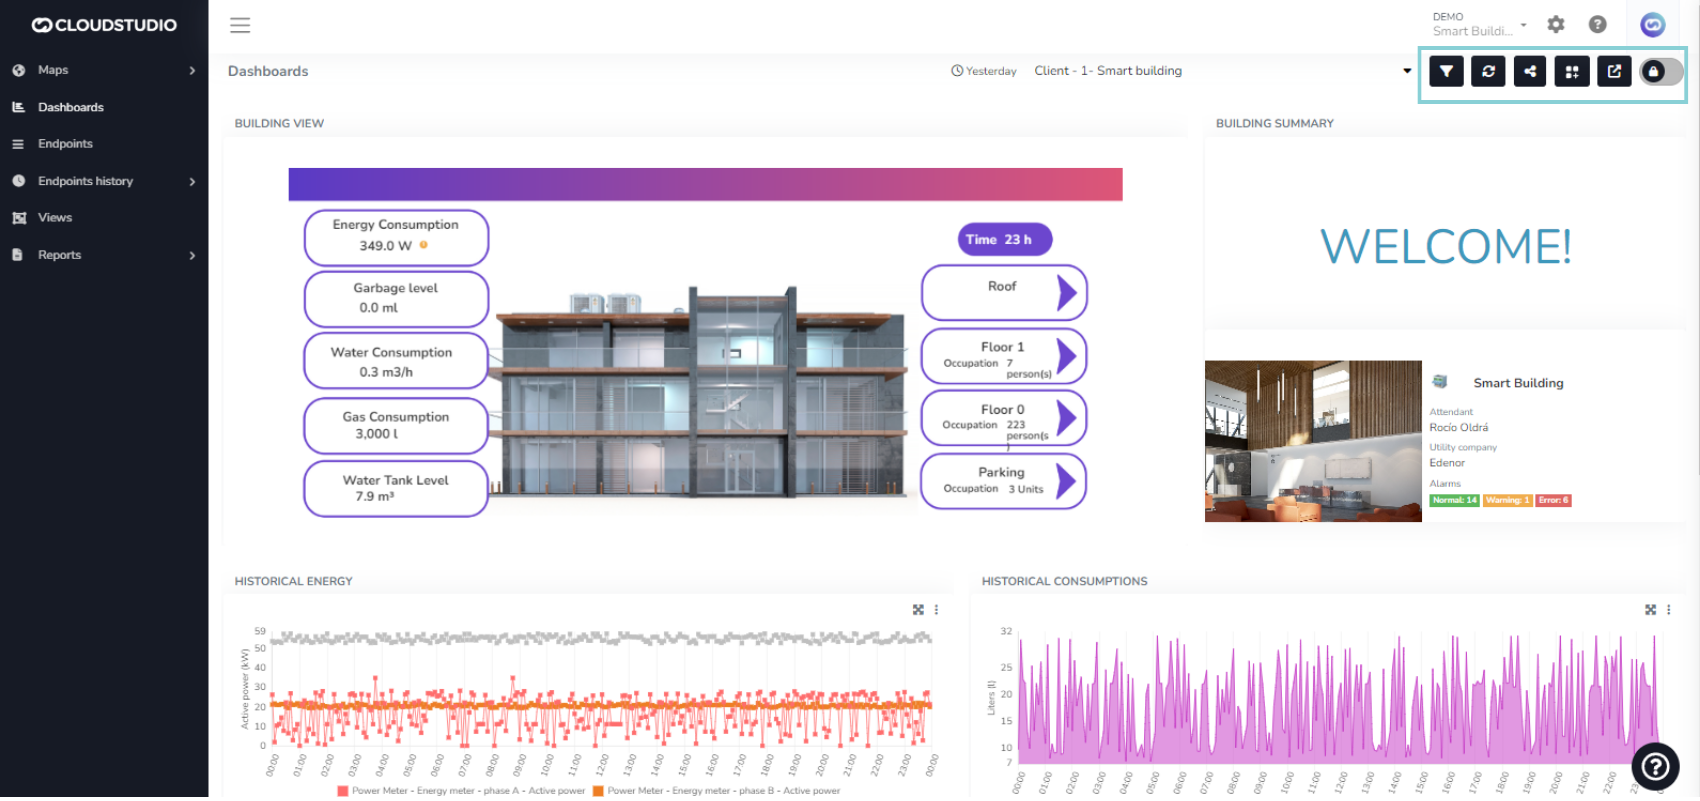1700x801 pixels.
Task: Expand the Maps submenu chevron
Action: point(192,70)
